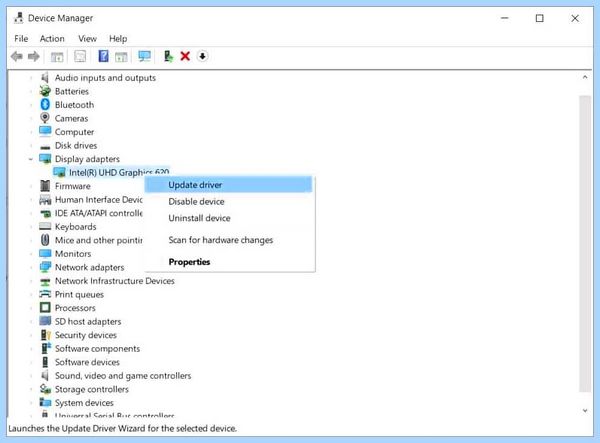Select the Intel(R) UHD Graphics 620 entry
Viewport: 600px width, 443px height.
[119, 173]
